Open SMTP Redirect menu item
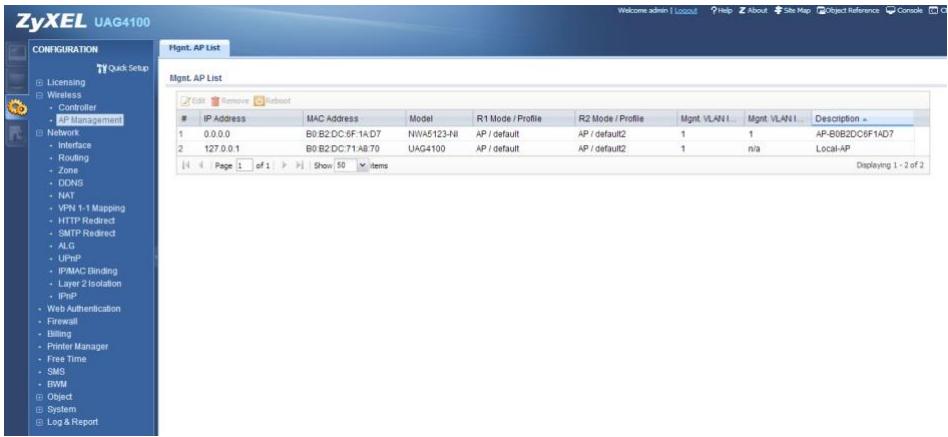Viewport: 948px width, 437px height. coord(86,233)
